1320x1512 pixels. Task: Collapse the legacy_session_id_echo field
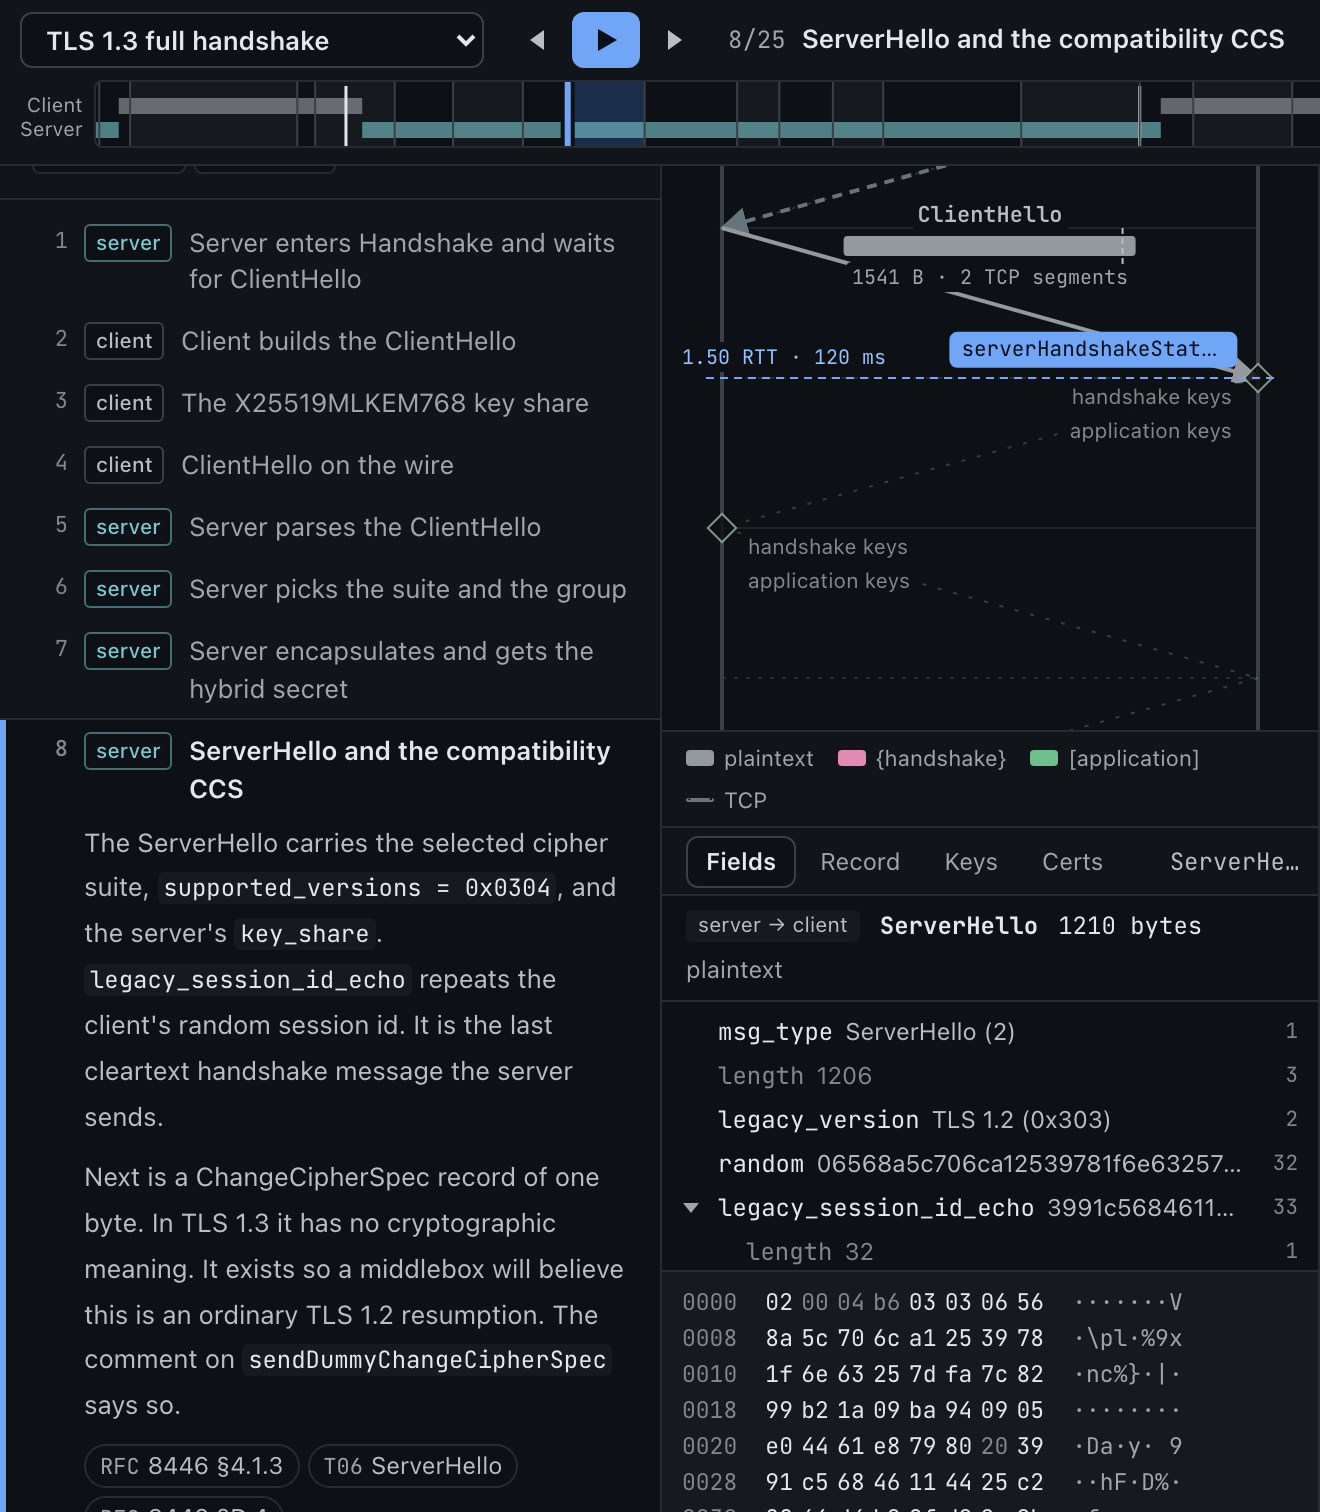click(691, 1208)
